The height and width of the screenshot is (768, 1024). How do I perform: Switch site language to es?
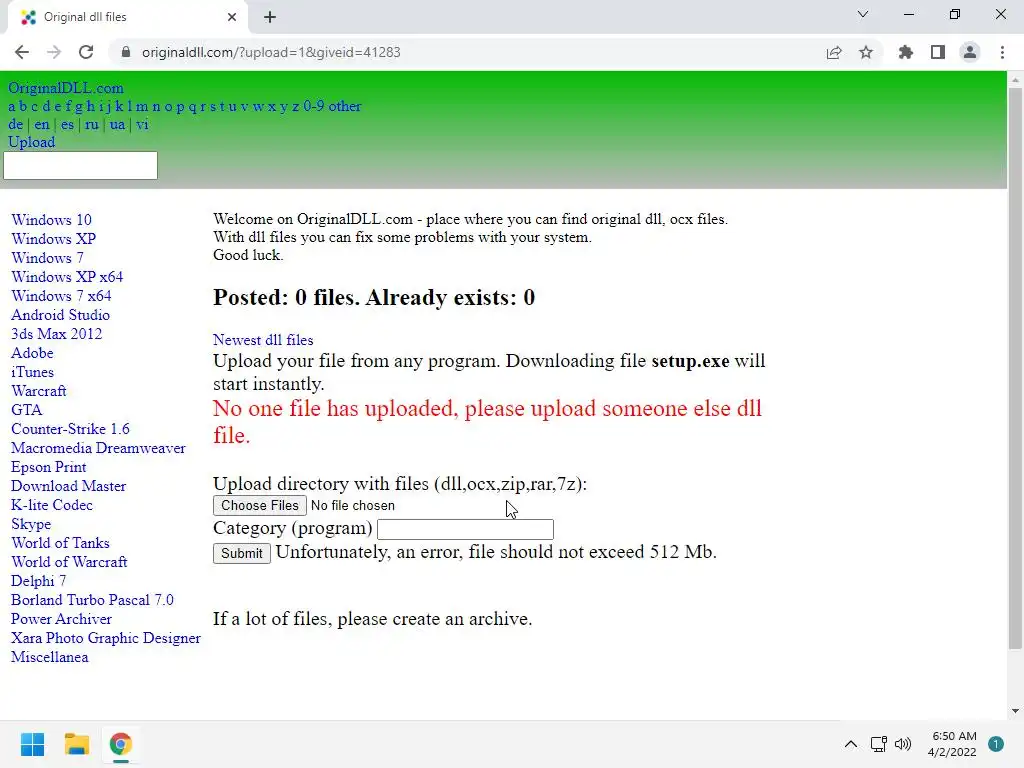coord(67,124)
